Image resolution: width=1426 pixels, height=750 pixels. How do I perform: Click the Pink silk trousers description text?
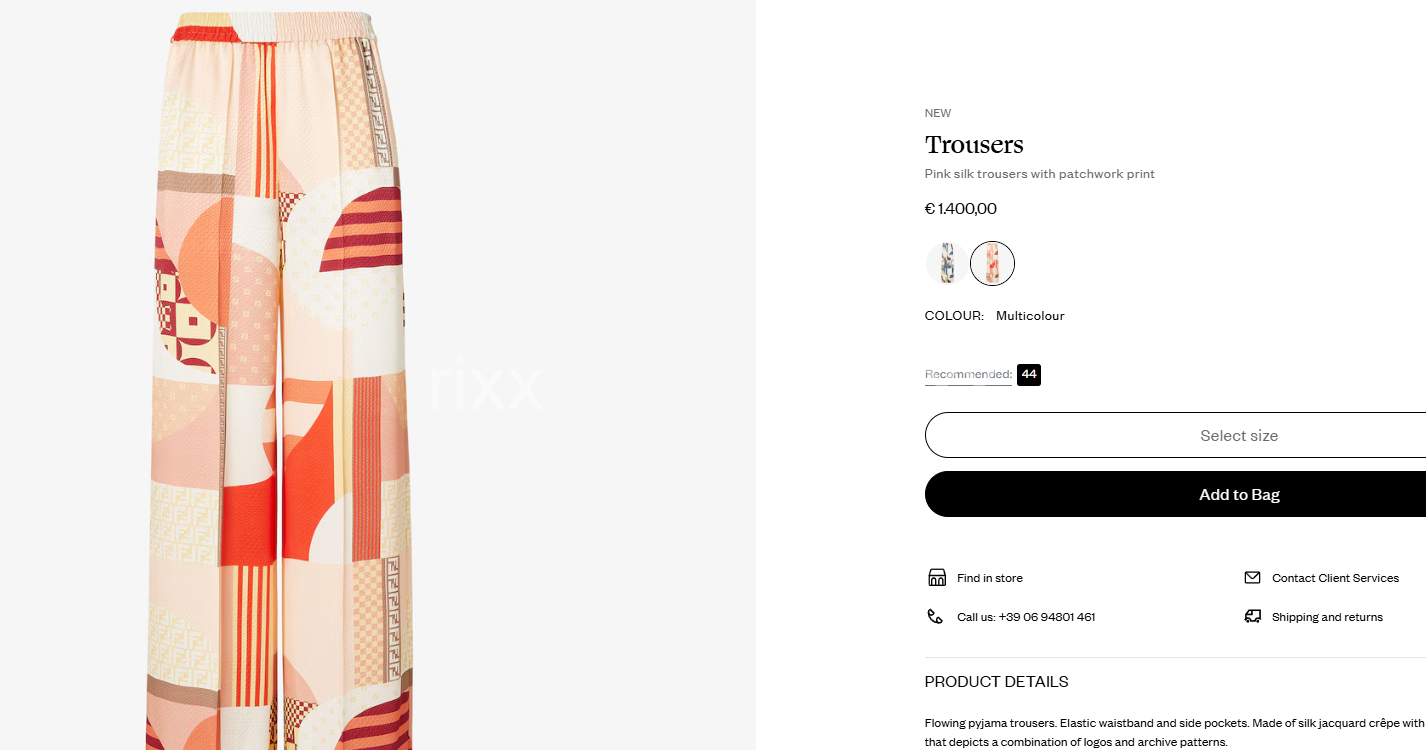coord(1040,174)
